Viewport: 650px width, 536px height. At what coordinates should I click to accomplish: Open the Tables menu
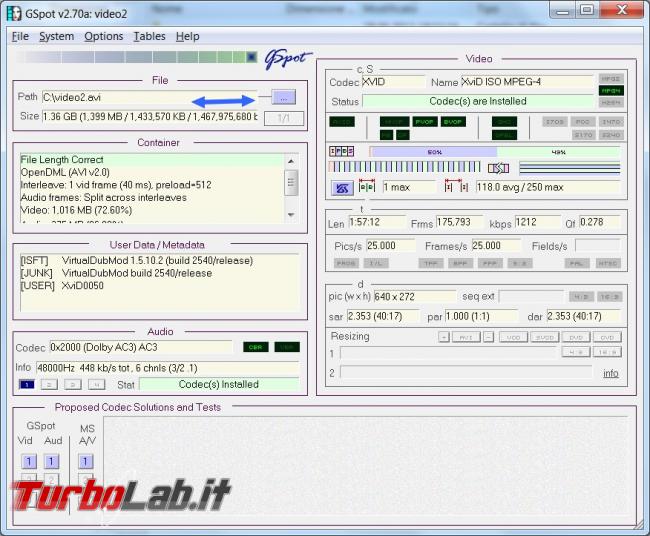click(x=149, y=36)
